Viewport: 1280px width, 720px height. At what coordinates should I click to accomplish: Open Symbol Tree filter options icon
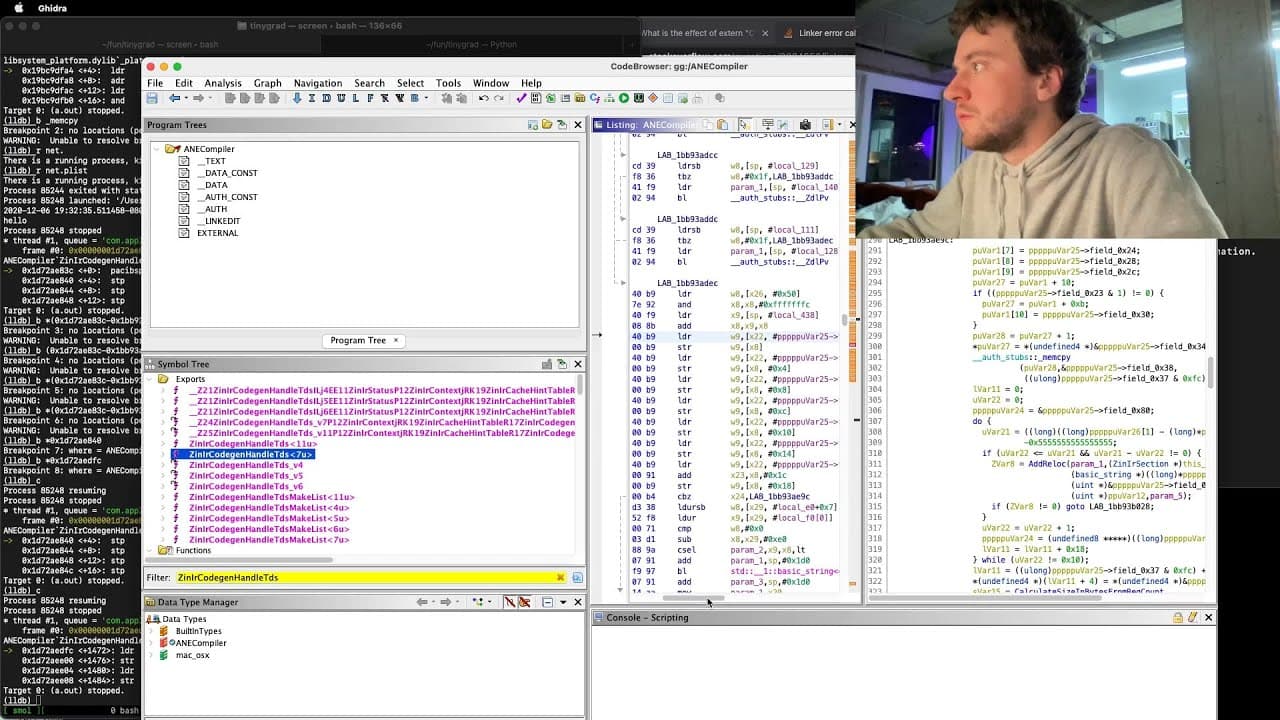click(577, 578)
